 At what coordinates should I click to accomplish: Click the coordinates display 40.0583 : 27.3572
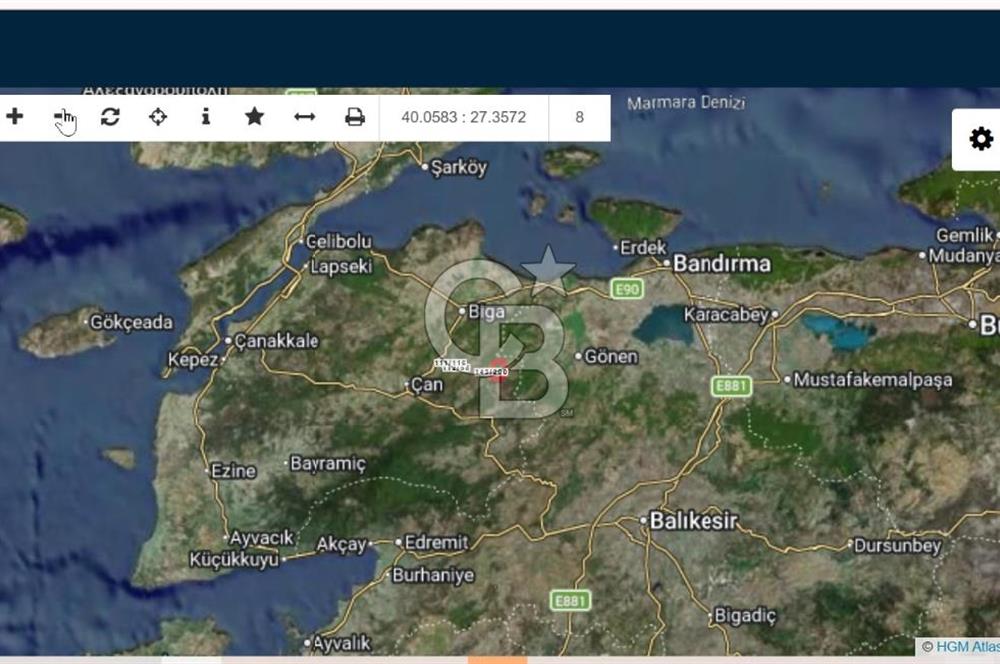464,117
